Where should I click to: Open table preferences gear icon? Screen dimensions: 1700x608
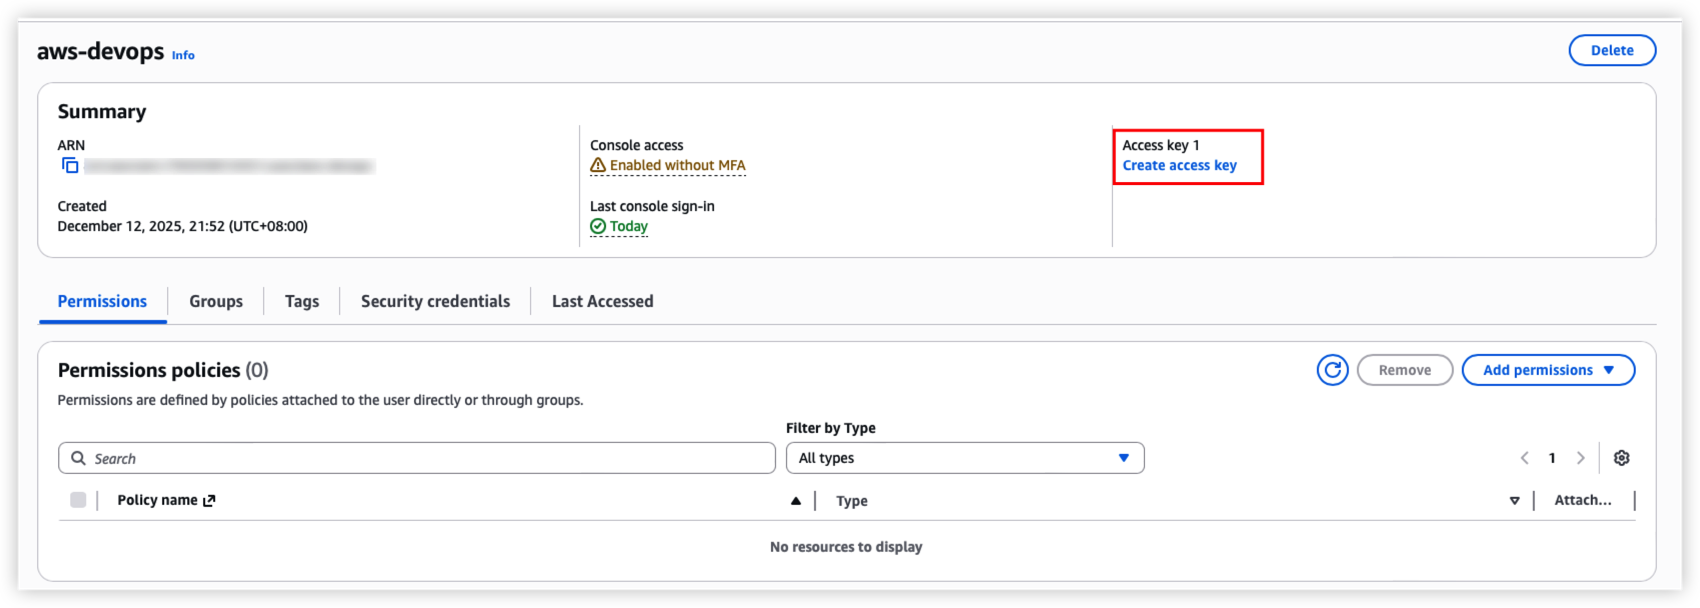click(1621, 458)
